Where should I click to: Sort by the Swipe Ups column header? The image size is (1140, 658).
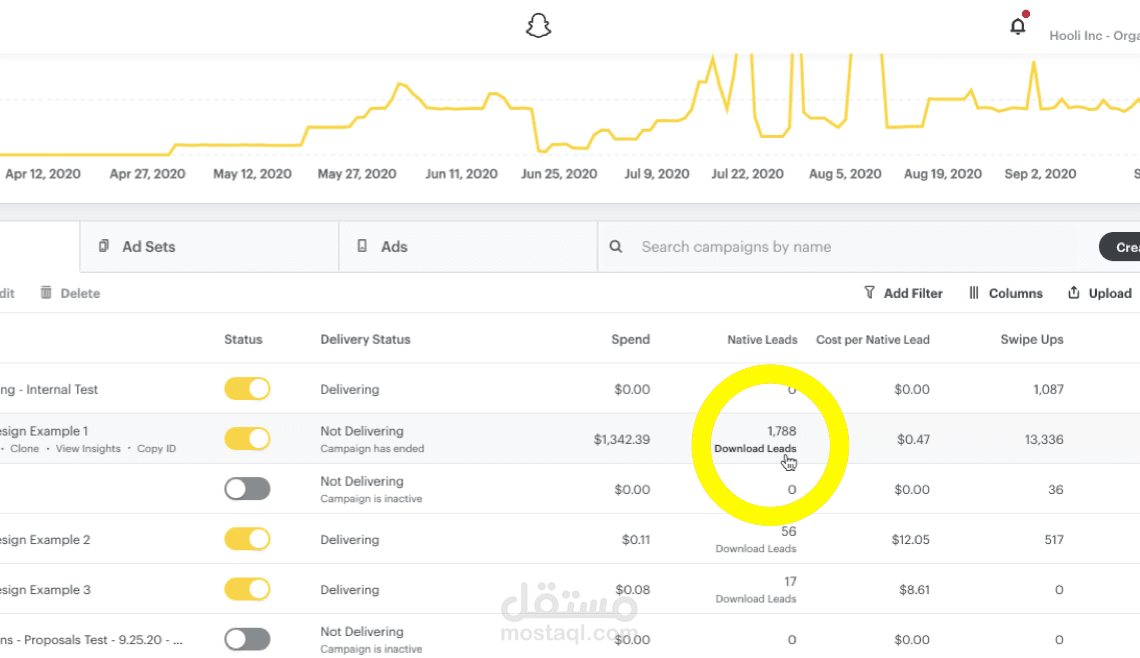tap(1032, 340)
